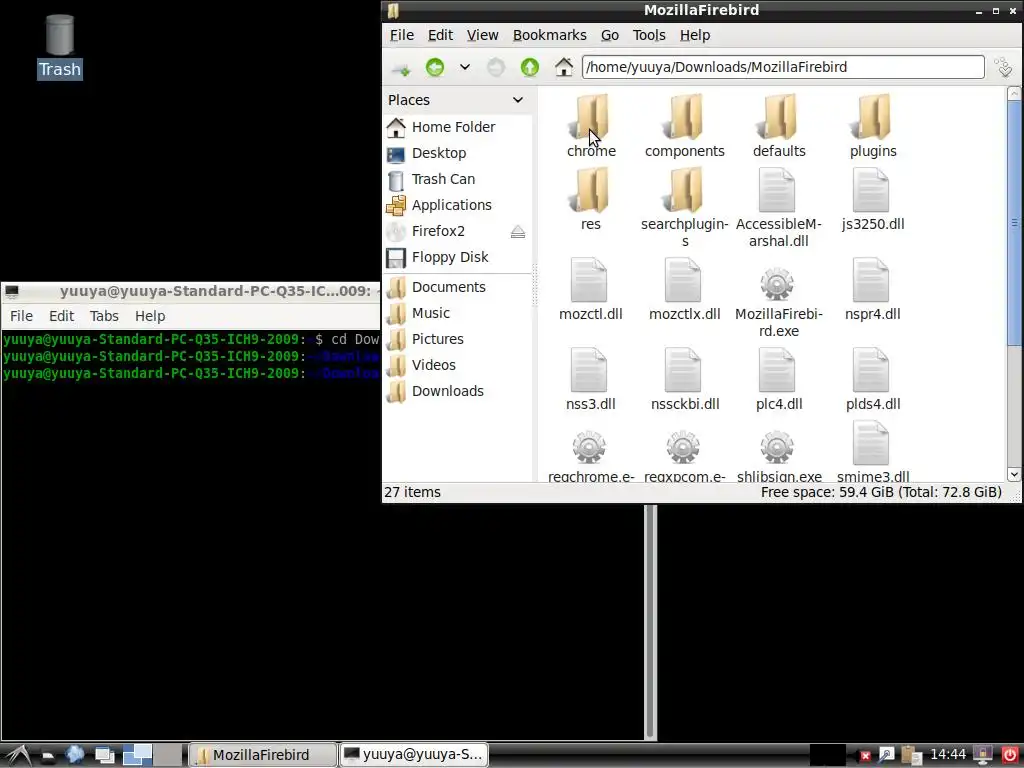Select the searchplugins folder
The image size is (1024, 768).
coord(684,190)
